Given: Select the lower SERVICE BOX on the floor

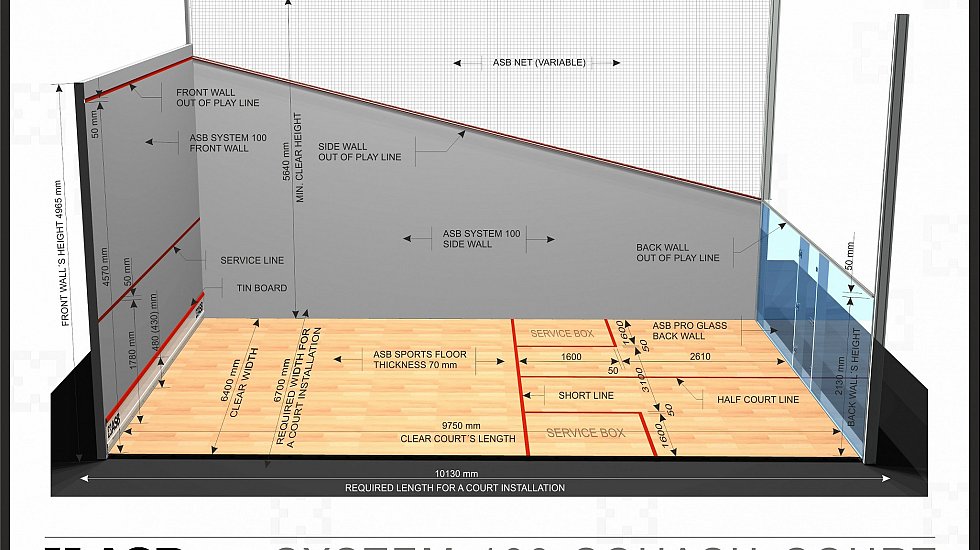Looking at the screenshot, I should (x=585, y=433).
